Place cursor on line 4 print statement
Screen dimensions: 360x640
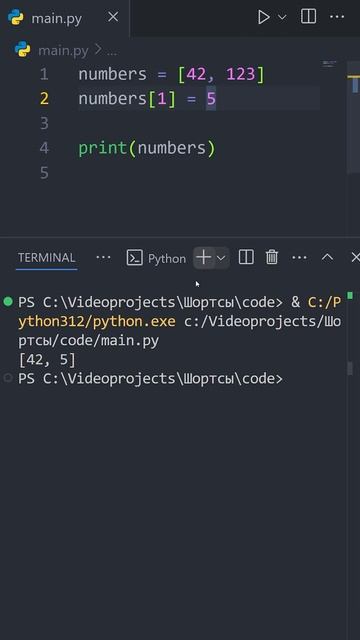[x=147, y=148]
